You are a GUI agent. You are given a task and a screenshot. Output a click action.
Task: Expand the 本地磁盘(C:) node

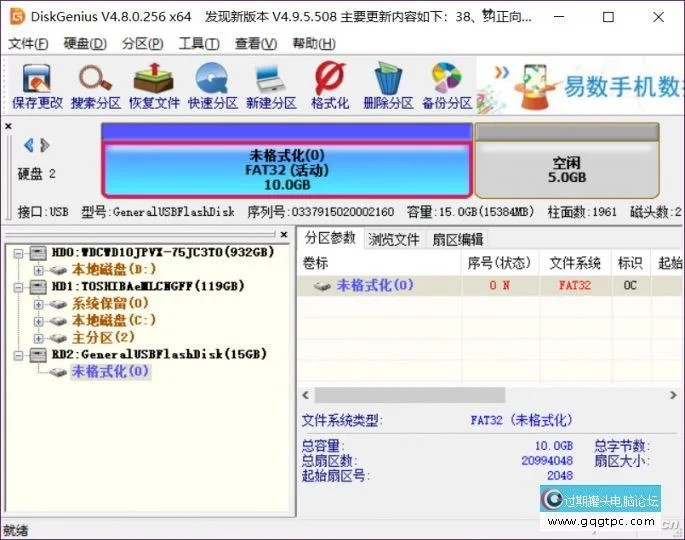pos(38,321)
